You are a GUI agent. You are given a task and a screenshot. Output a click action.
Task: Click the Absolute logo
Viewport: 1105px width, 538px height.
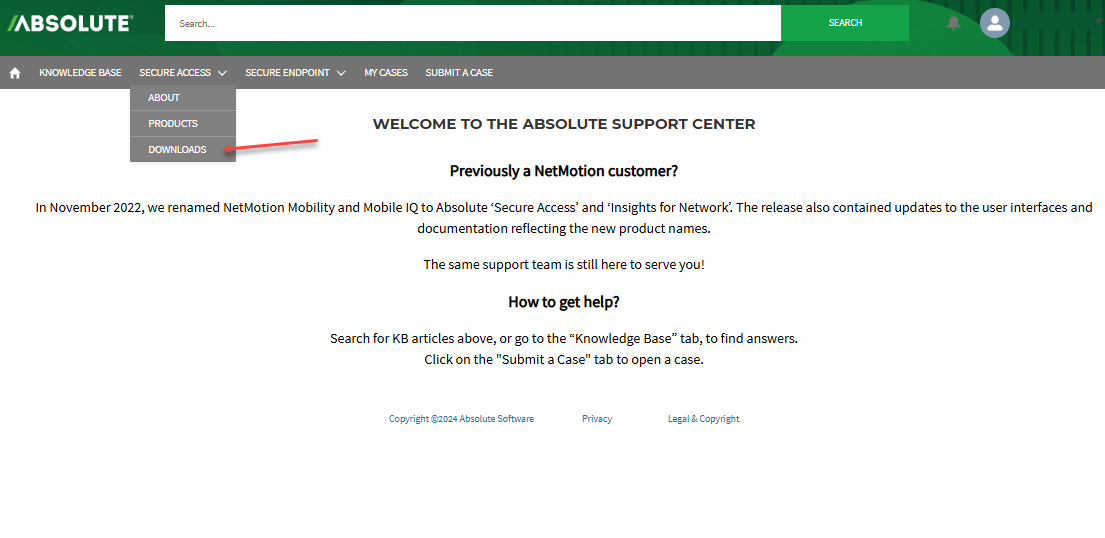pyautogui.click(x=70, y=23)
